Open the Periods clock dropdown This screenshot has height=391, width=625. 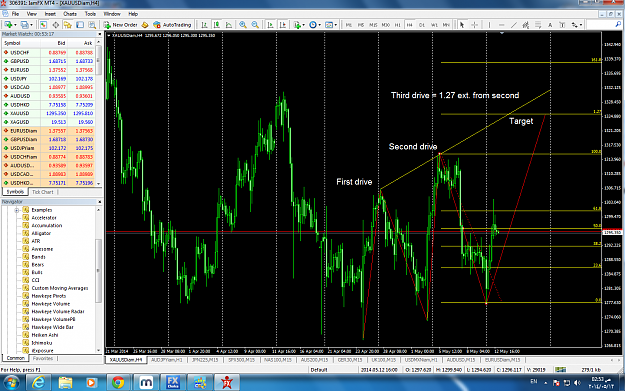click(x=315, y=25)
